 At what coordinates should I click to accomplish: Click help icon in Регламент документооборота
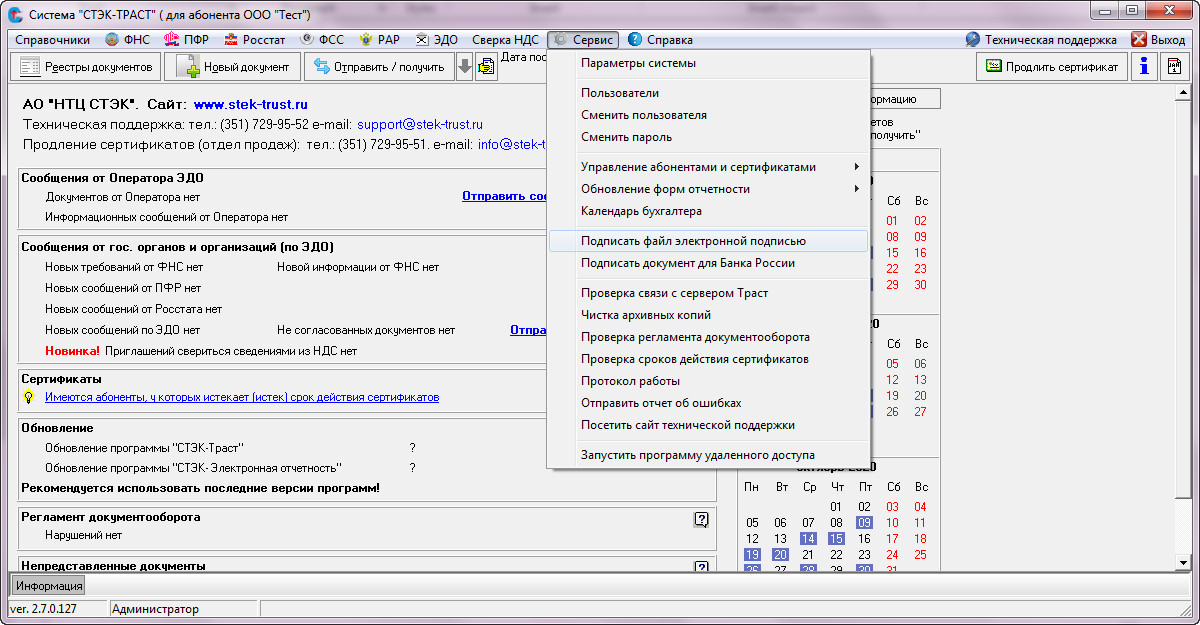[701, 519]
